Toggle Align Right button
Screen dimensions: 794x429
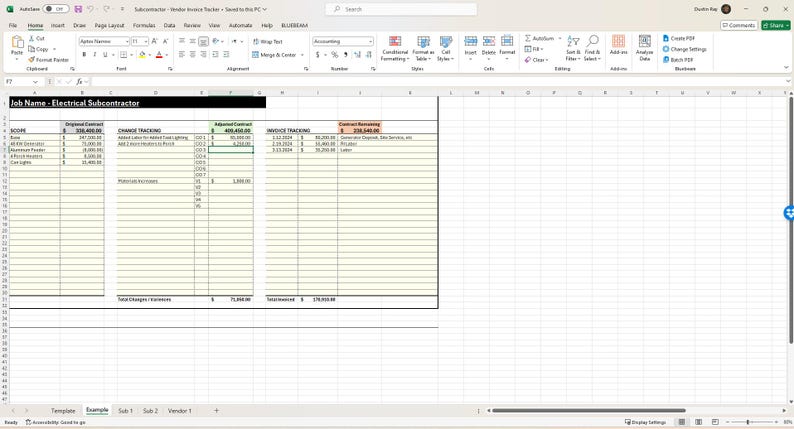tap(203, 55)
